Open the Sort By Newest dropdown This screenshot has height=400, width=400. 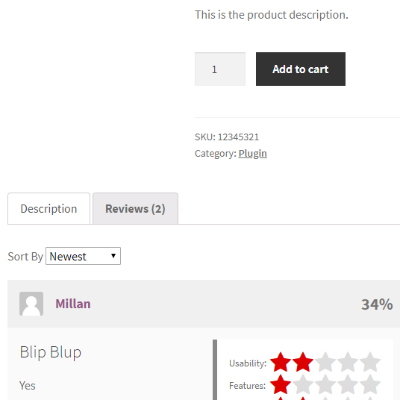click(83, 256)
